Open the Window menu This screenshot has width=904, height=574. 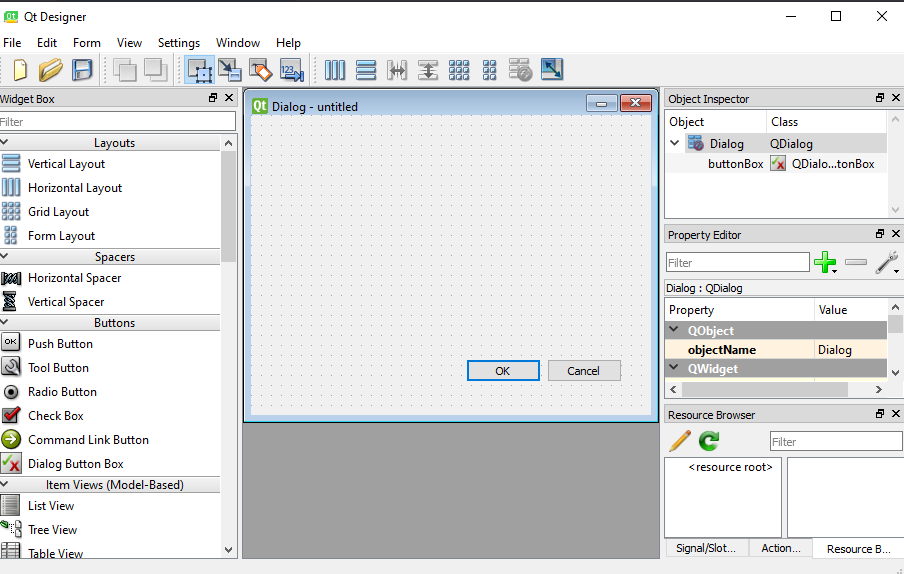pyautogui.click(x=238, y=43)
